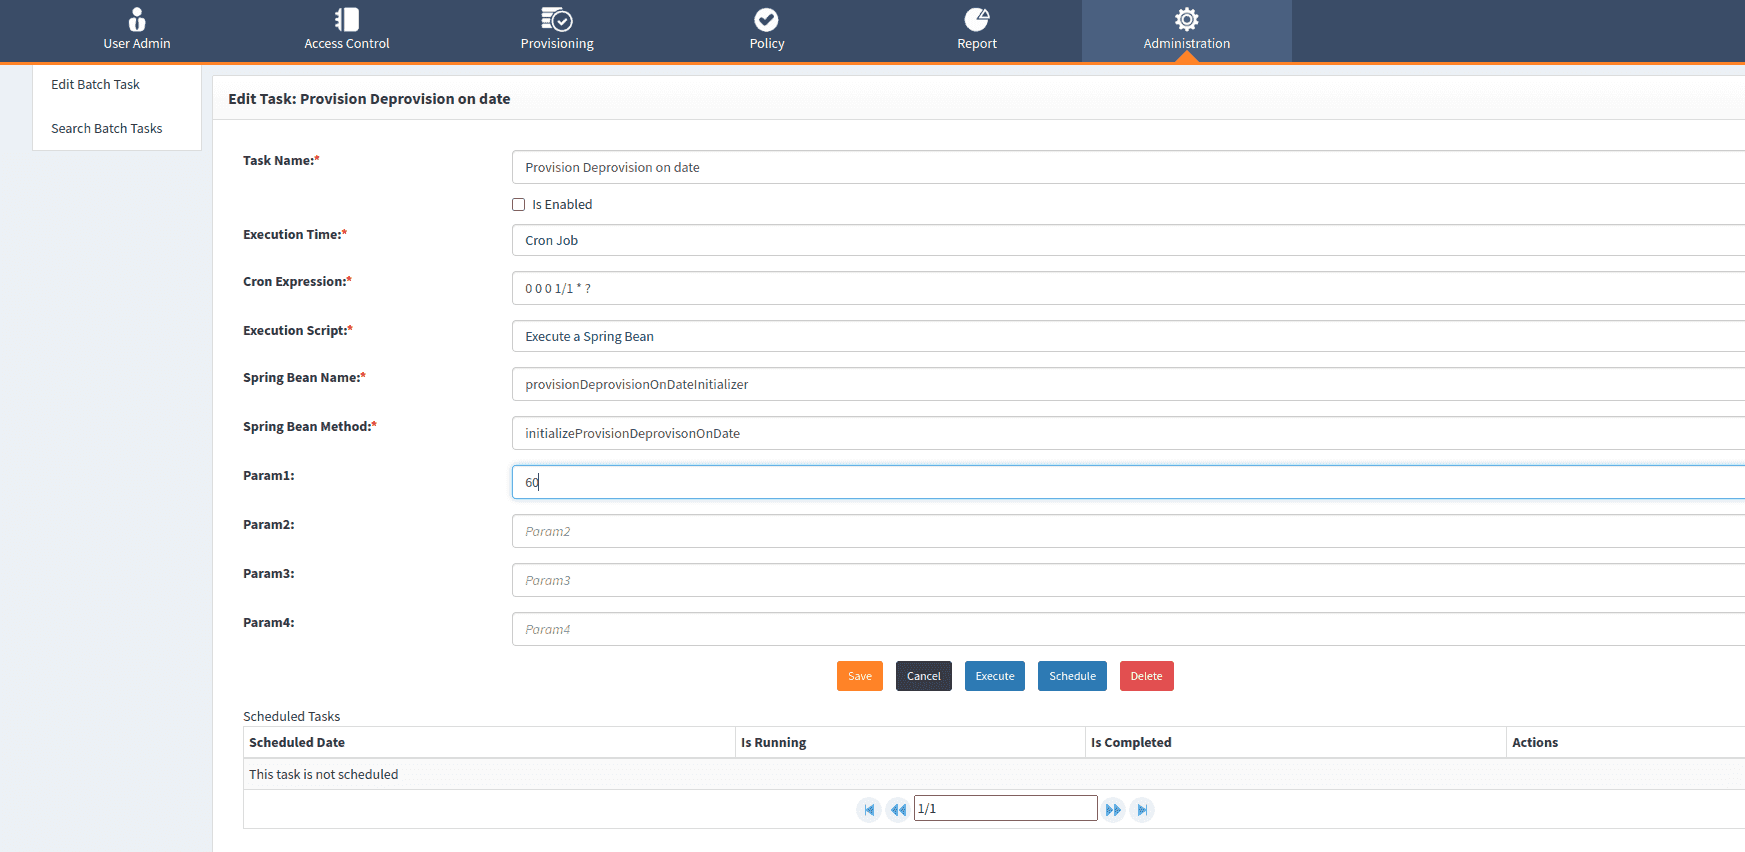Enable the Is Enabled checkbox

(x=519, y=205)
